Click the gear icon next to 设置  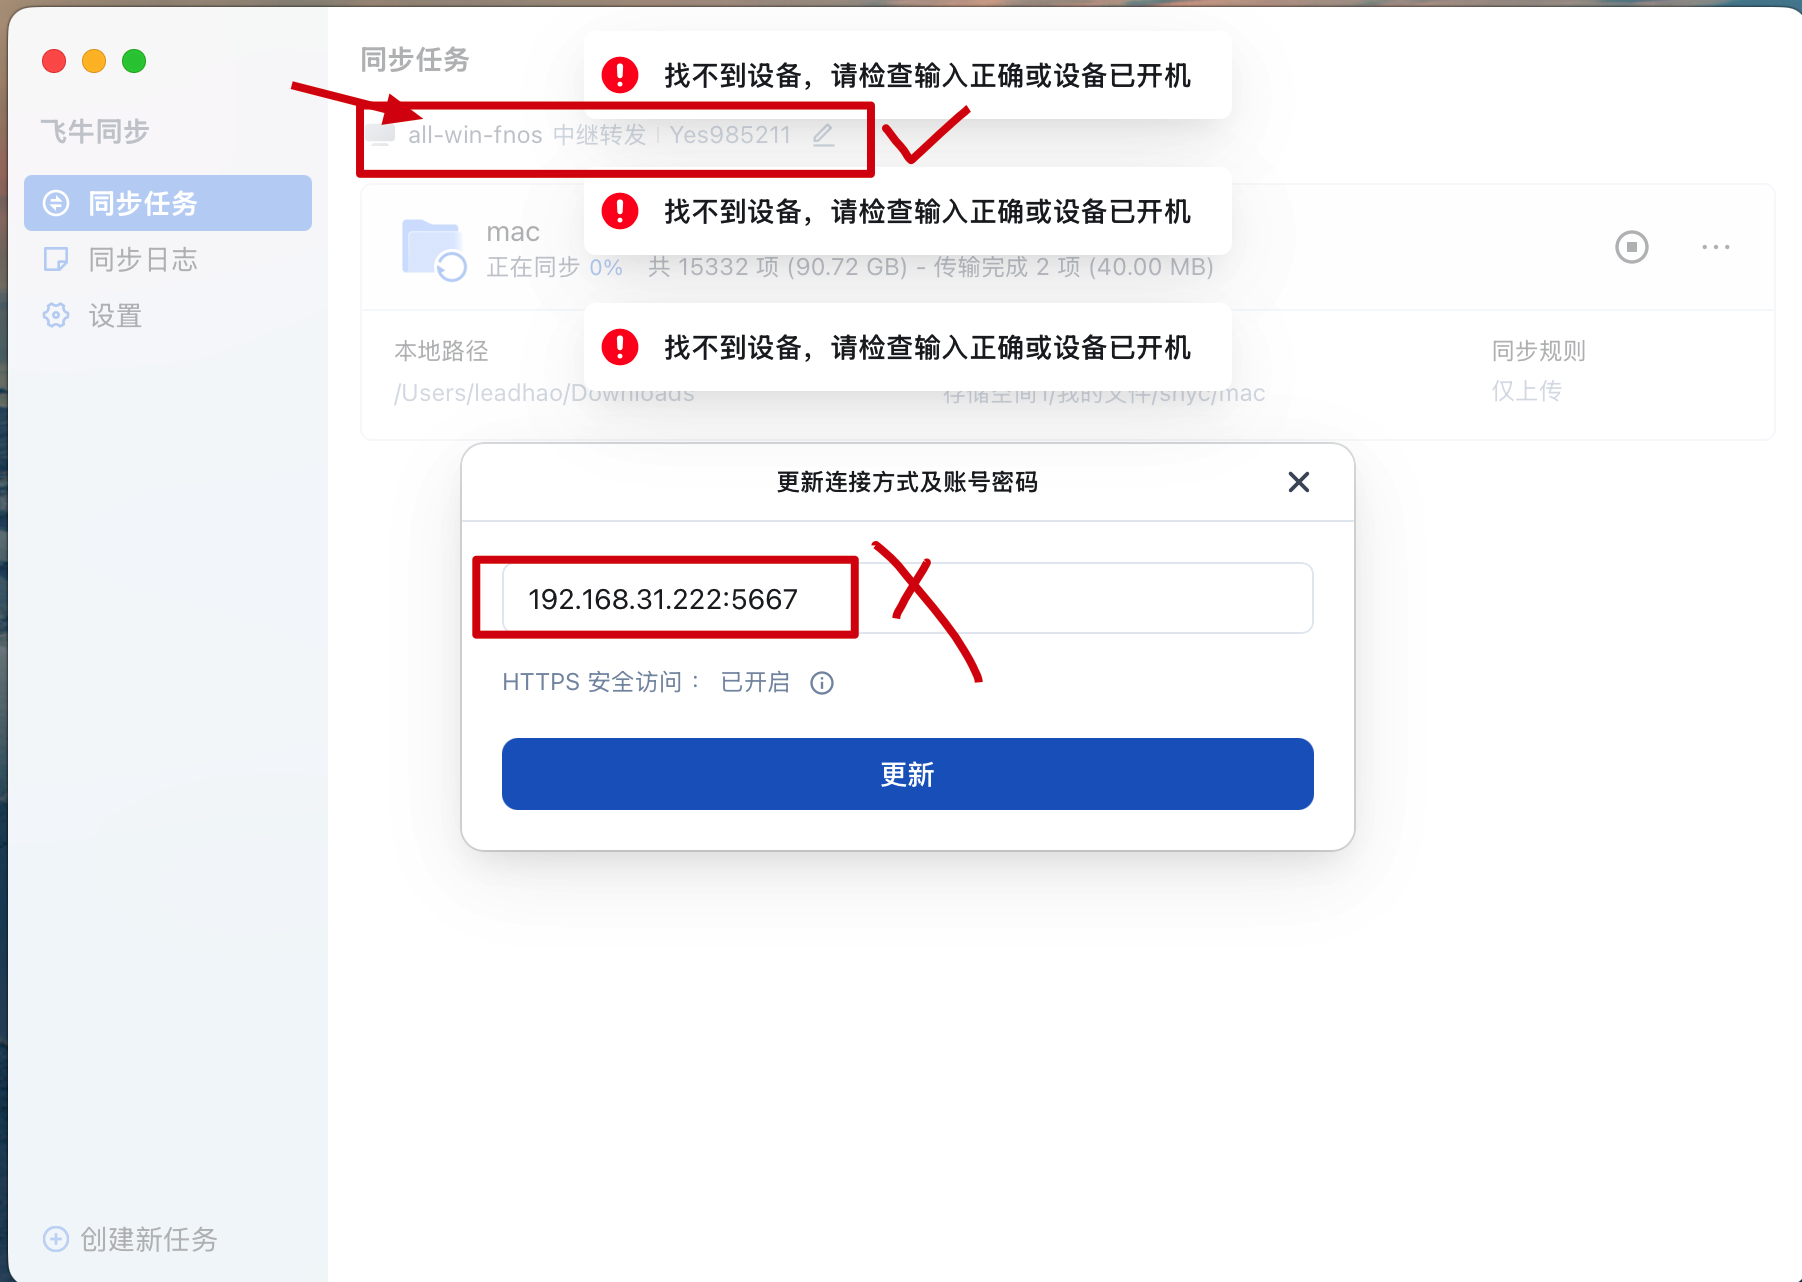56,315
